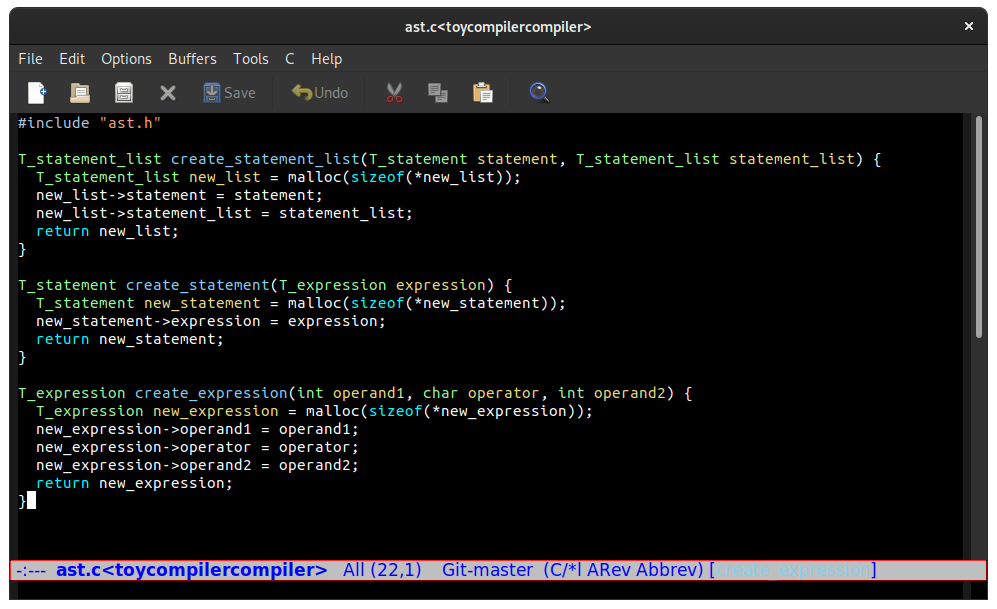Click the Copy toolbar icon
997x609 pixels.
tap(437, 93)
